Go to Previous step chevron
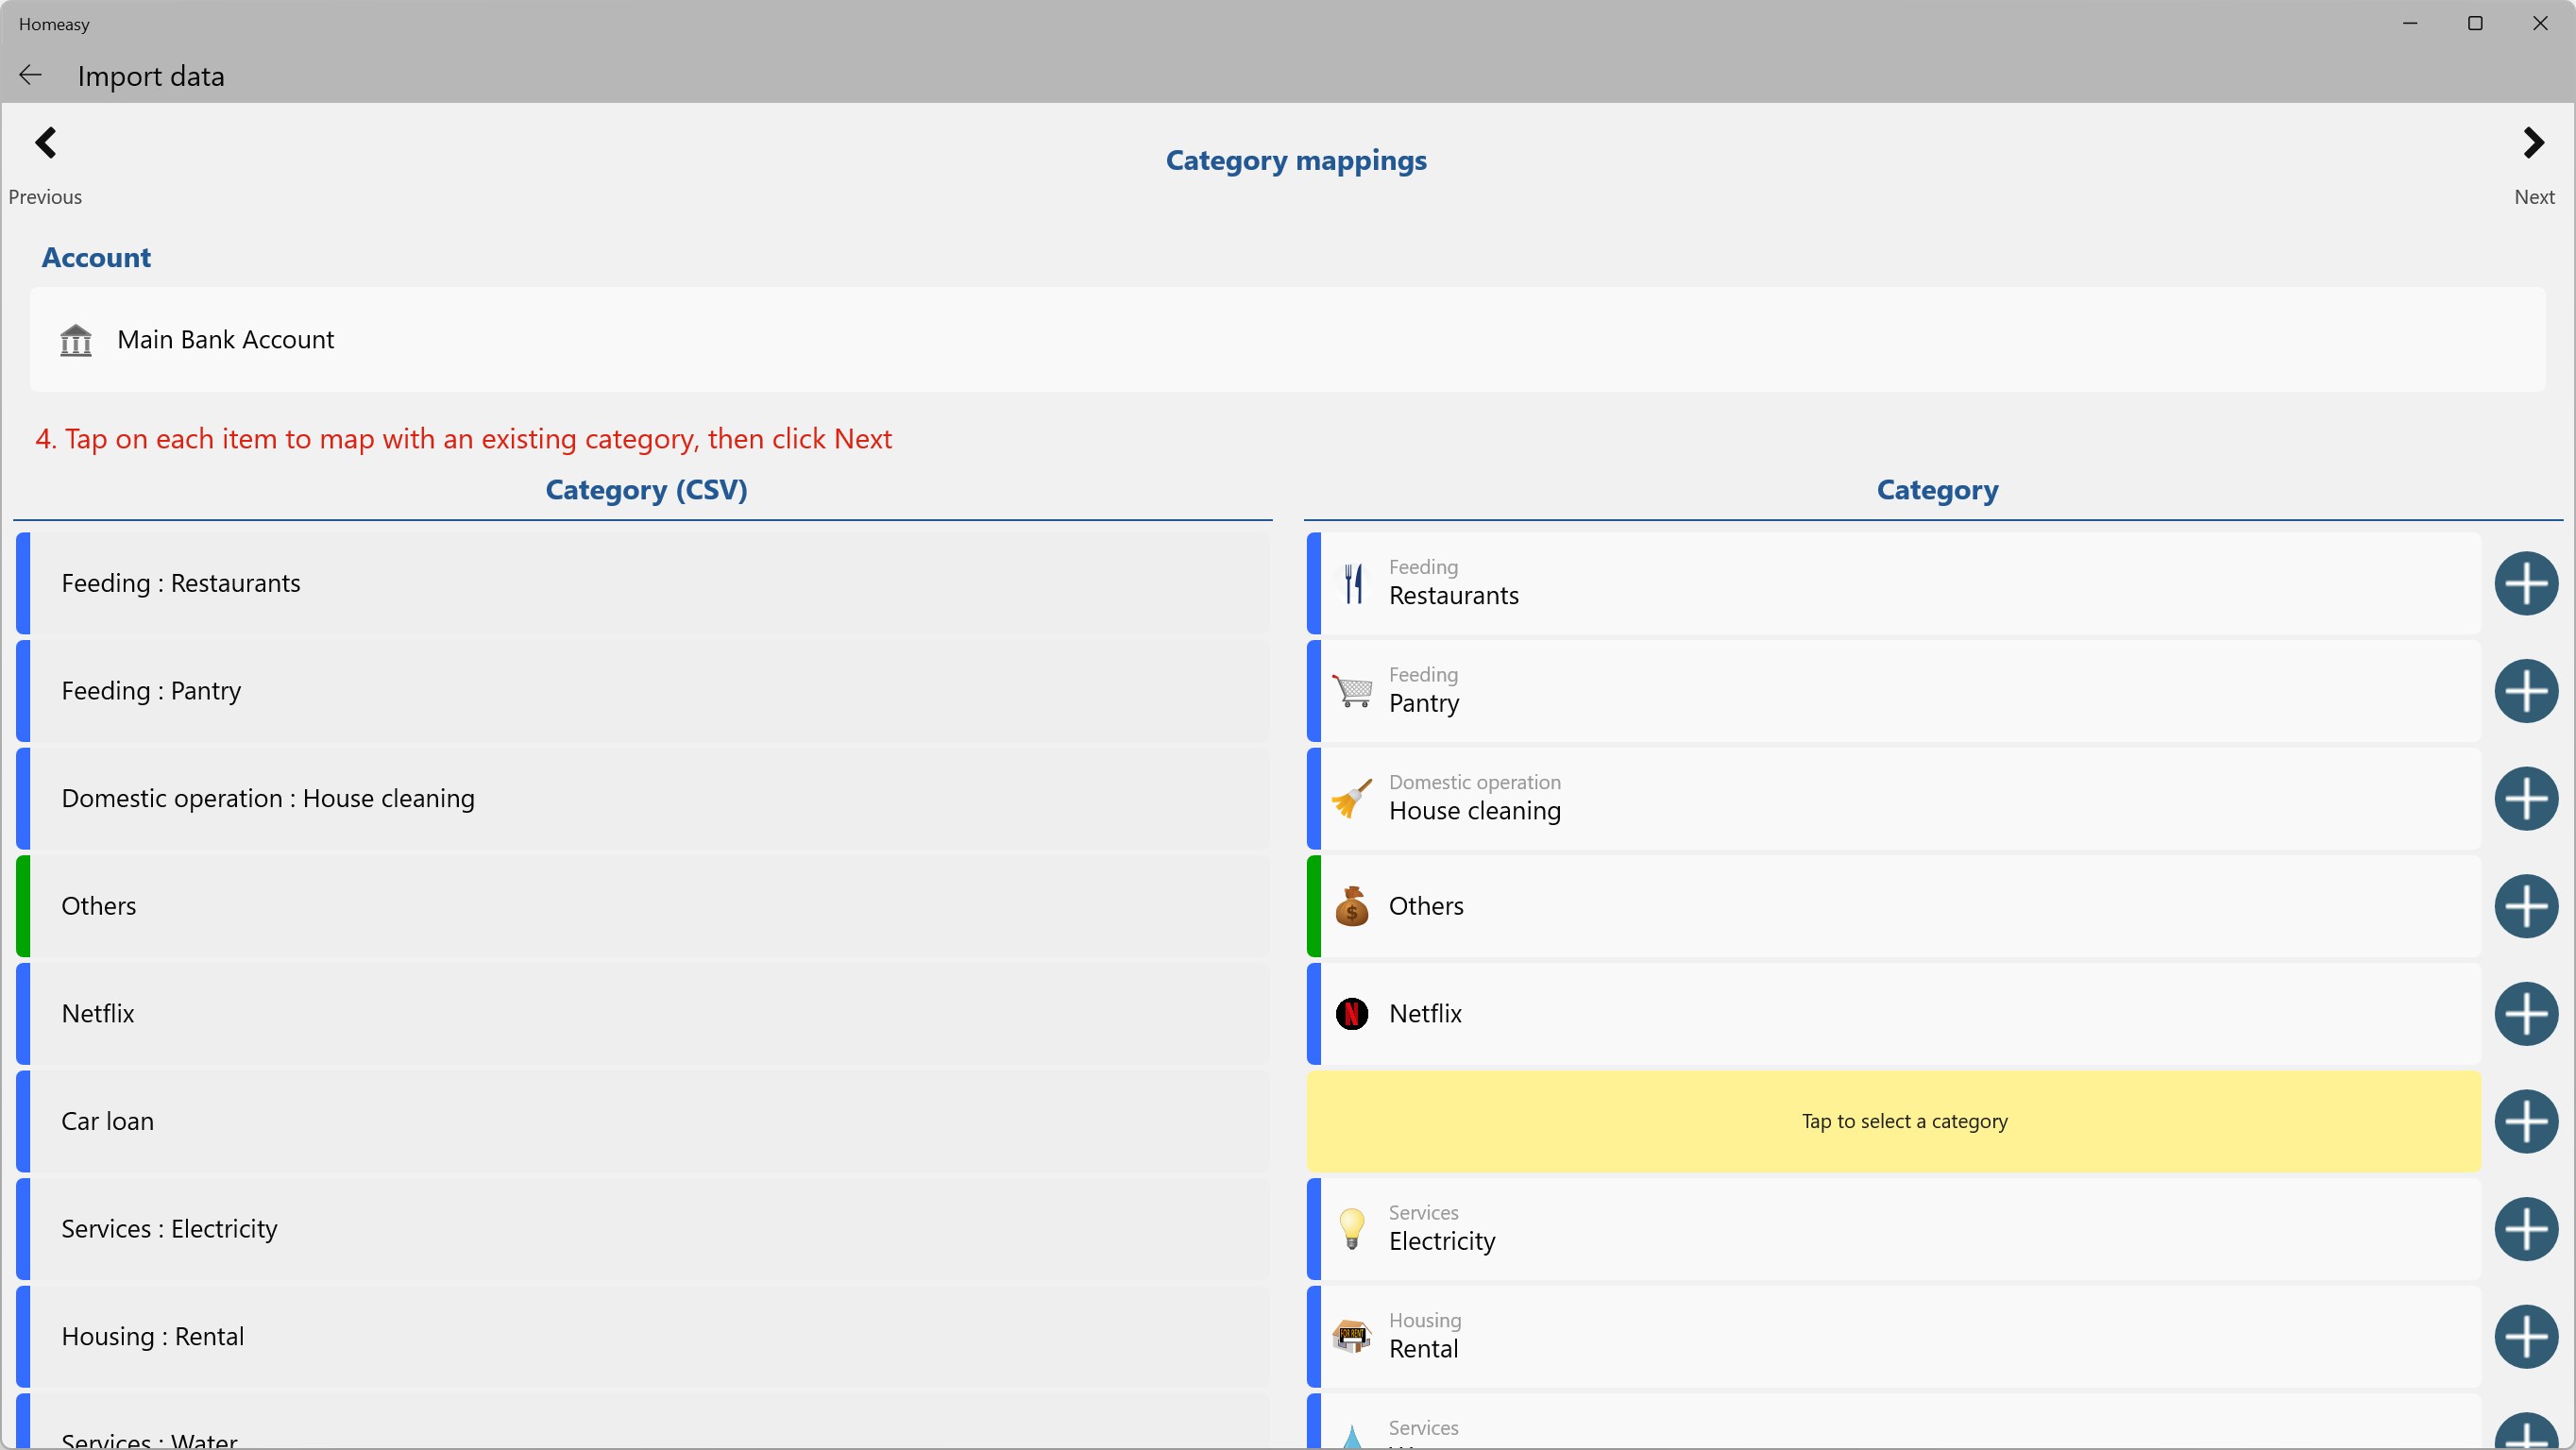Image resolution: width=2576 pixels, height=1450 pixels. (45, 144)
